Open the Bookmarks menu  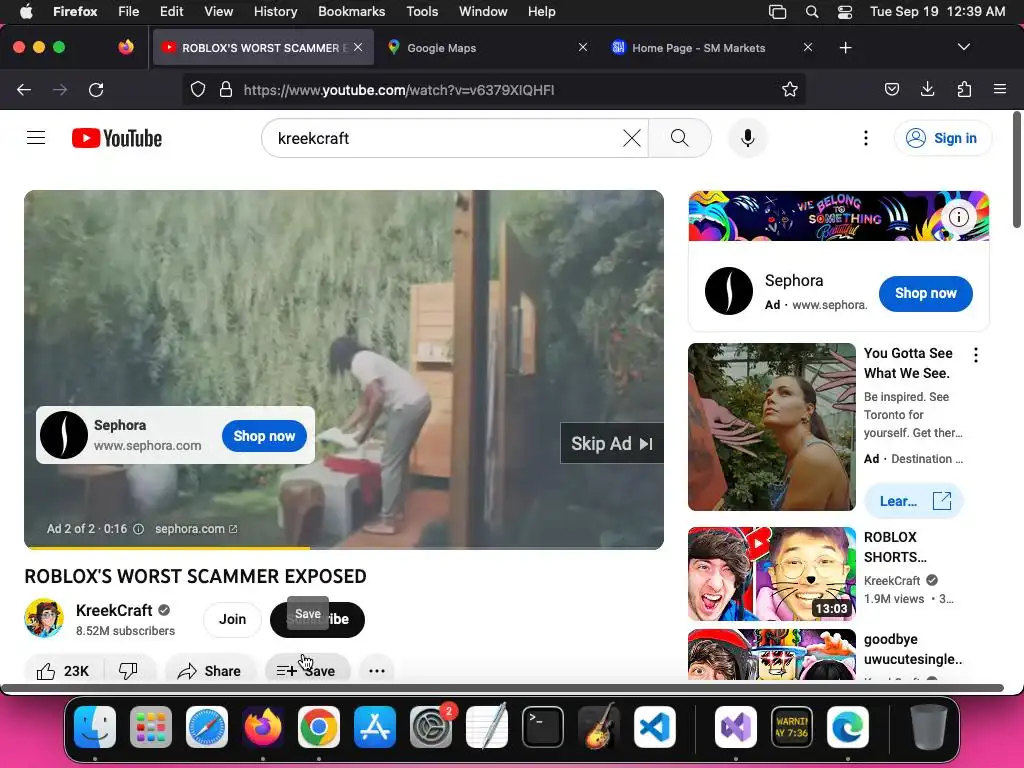[351, 11]
